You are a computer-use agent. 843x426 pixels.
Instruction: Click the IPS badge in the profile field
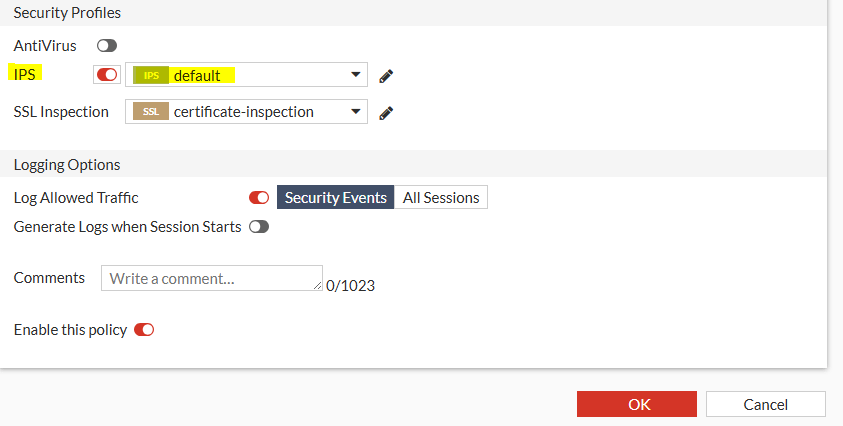151,75
